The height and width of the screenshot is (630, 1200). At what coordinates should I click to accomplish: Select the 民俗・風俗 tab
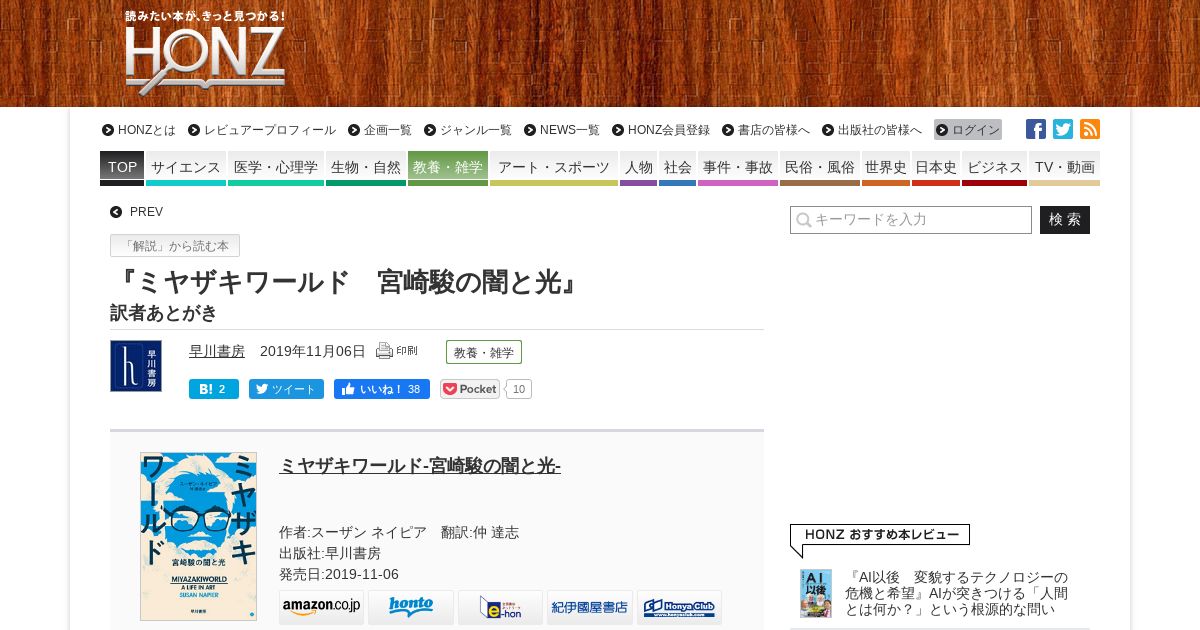click(820, 168)
